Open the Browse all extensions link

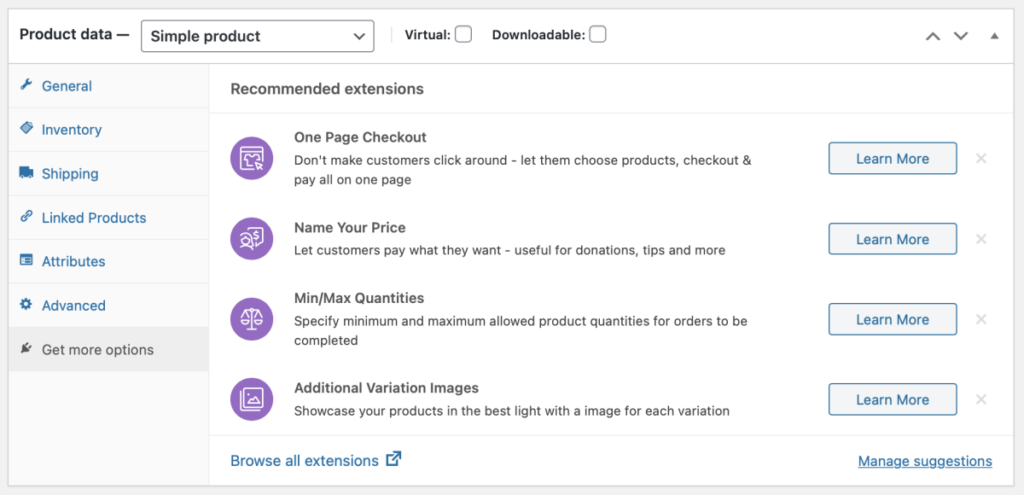[x=304, y=460]
